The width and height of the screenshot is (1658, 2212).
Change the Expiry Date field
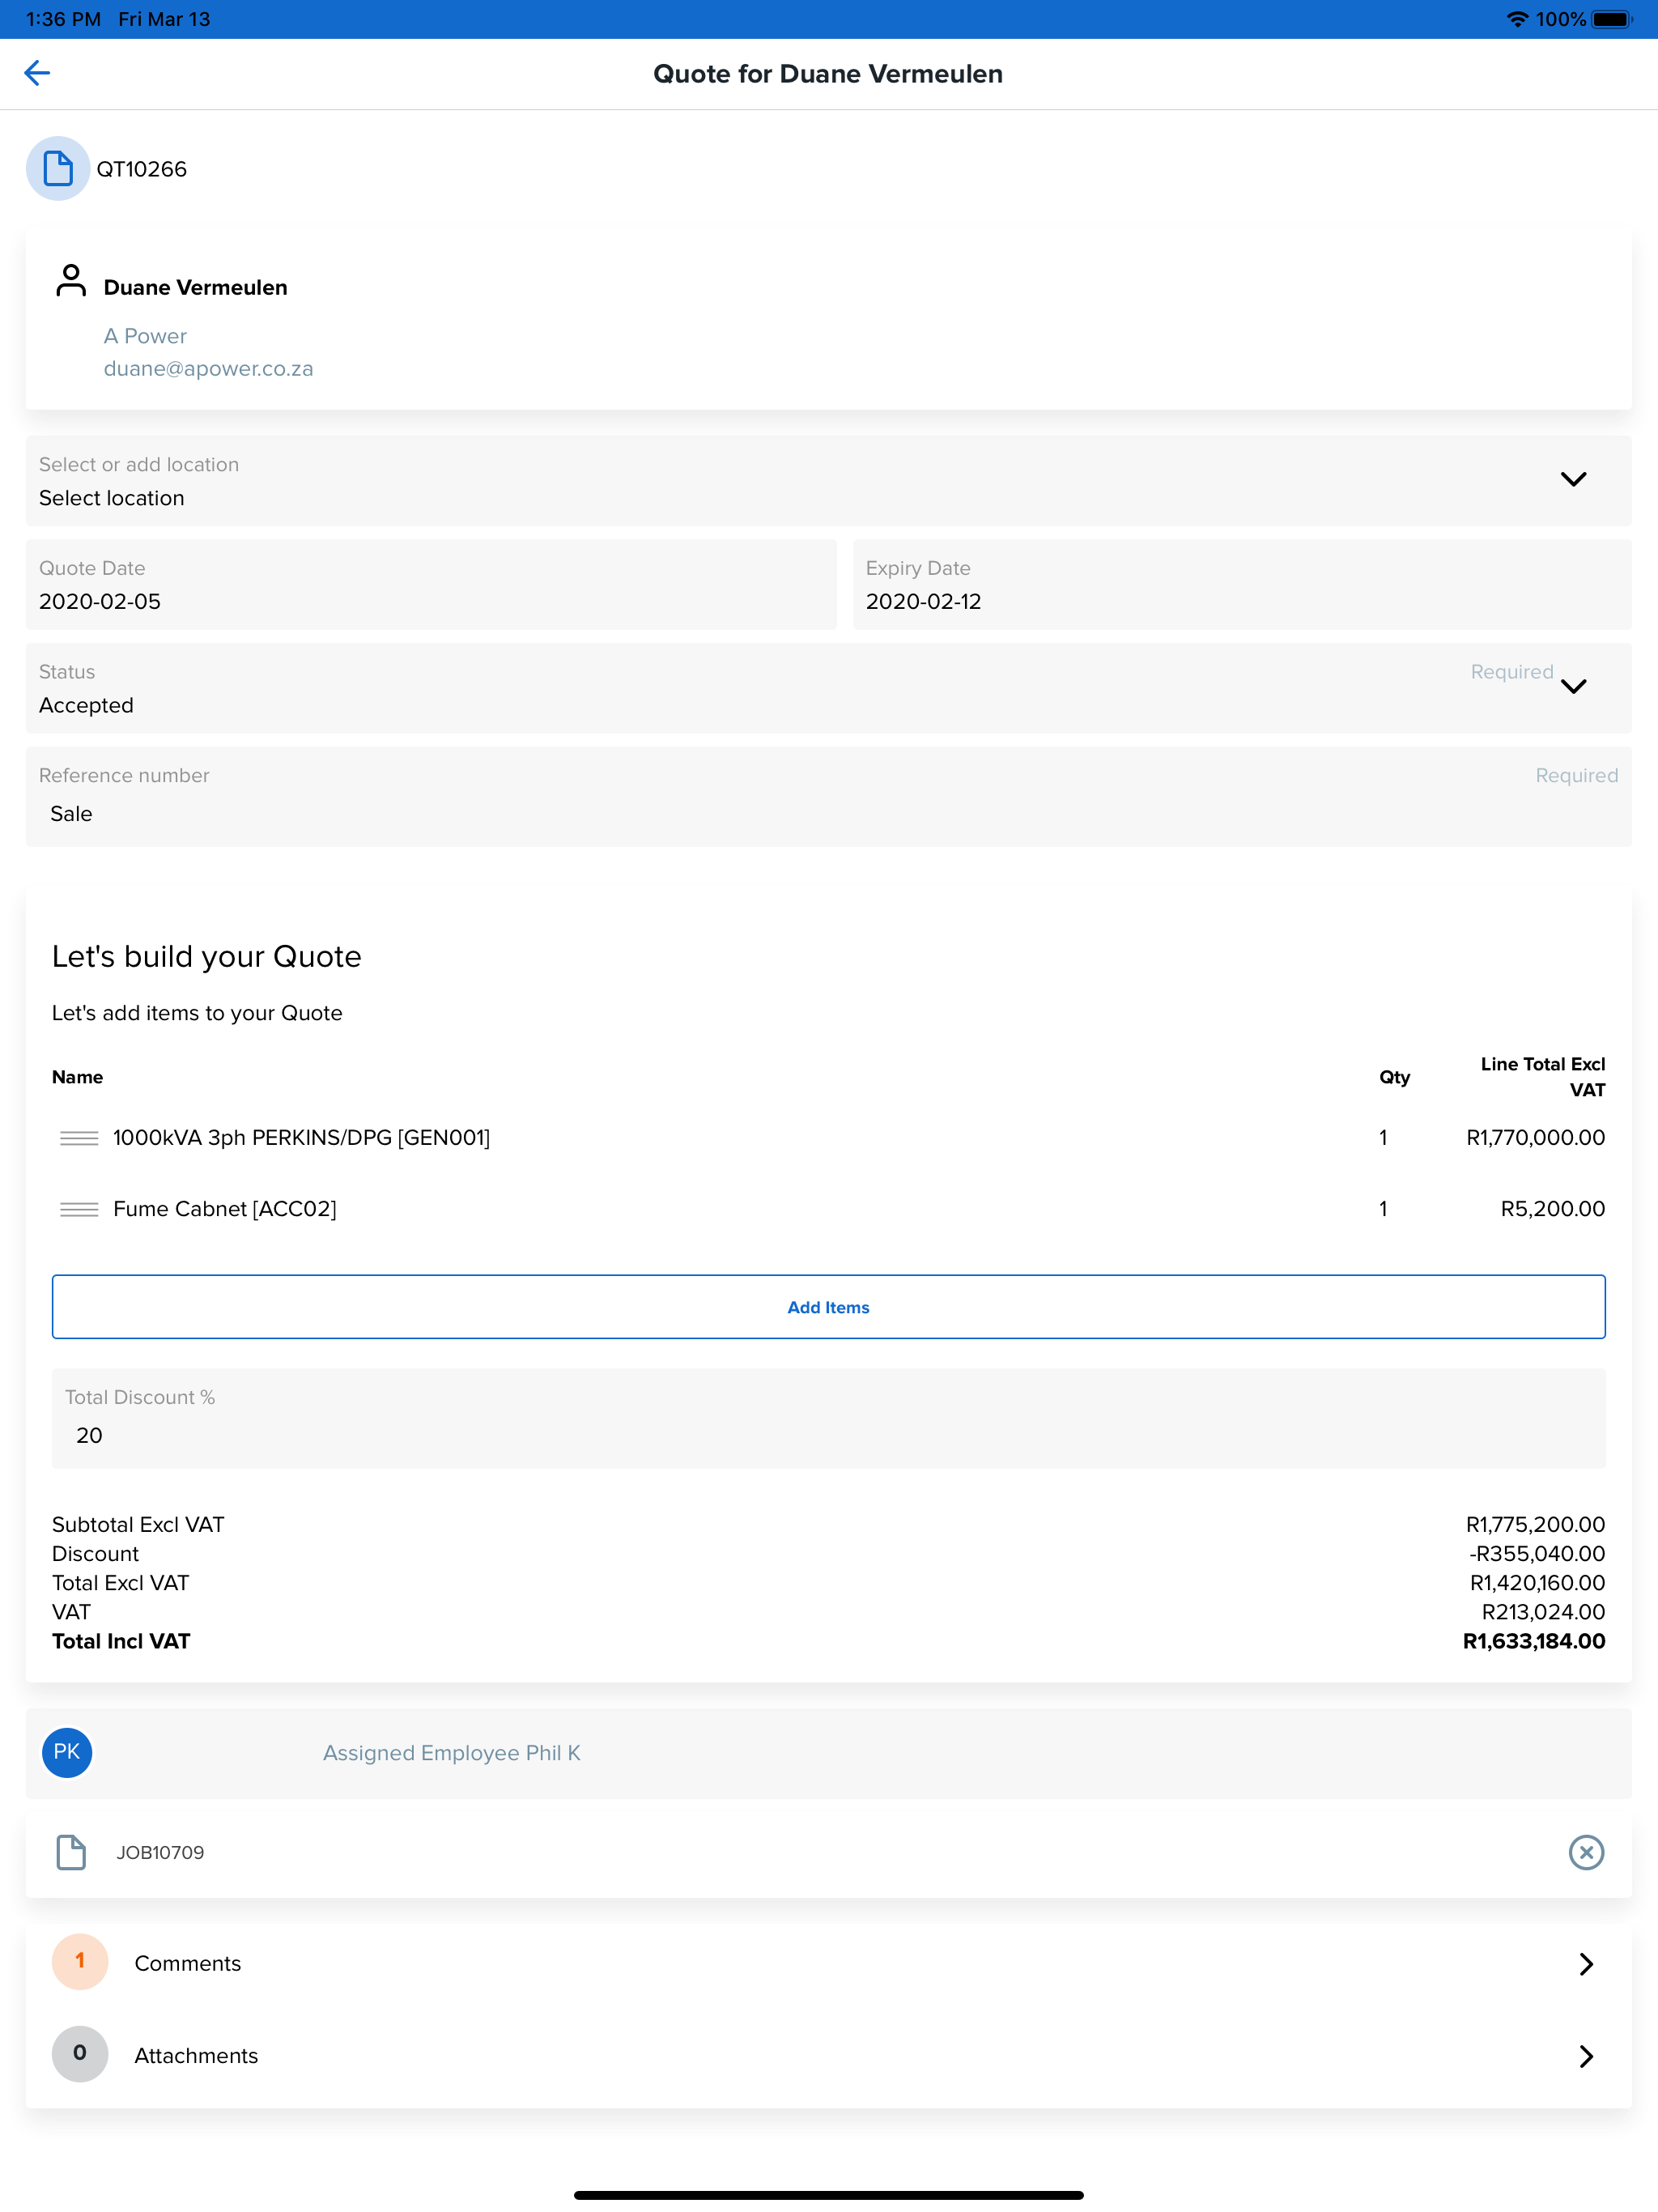coord(1242,585)
